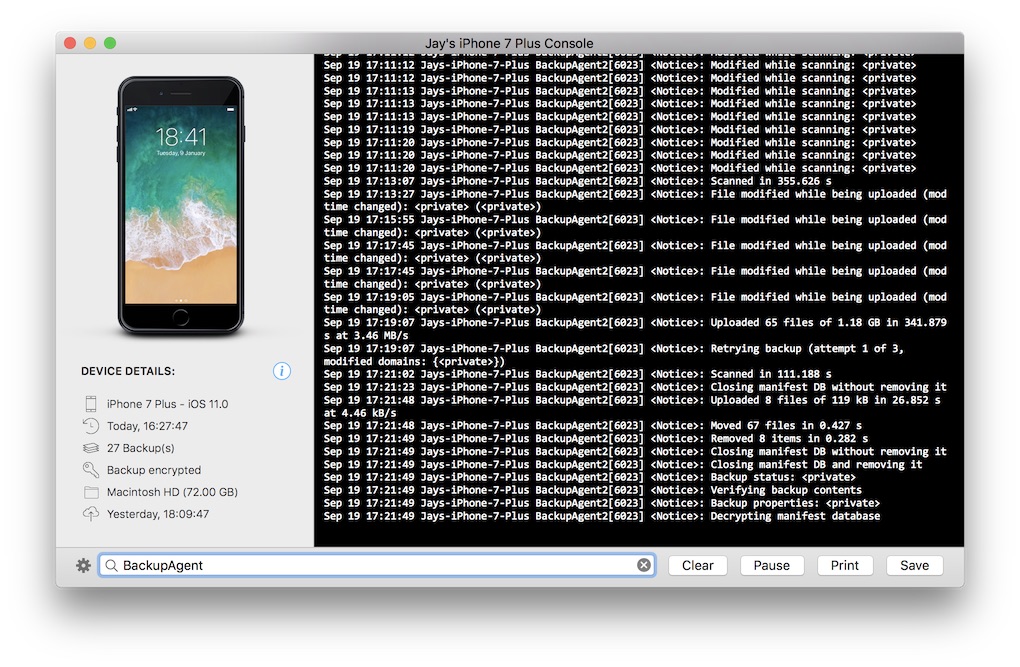Focus the BackupAgent search field
1020x667 pixels.
point(377,565)
